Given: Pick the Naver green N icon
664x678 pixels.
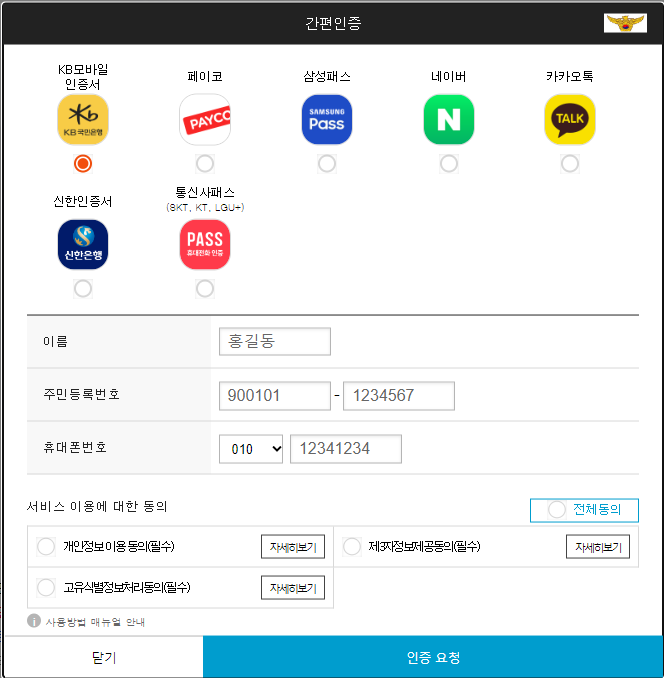Looking at the screenshot, I should coord(449,120).
